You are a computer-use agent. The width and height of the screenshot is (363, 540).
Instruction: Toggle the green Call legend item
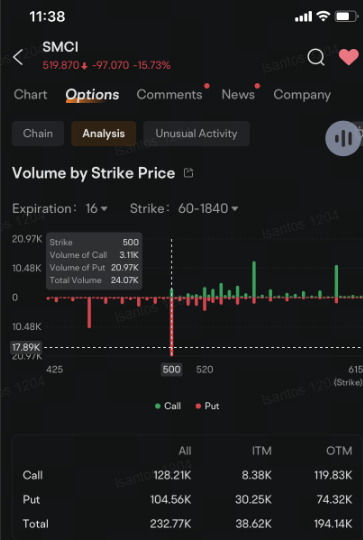pyautogui.click(x=168, y=406)
